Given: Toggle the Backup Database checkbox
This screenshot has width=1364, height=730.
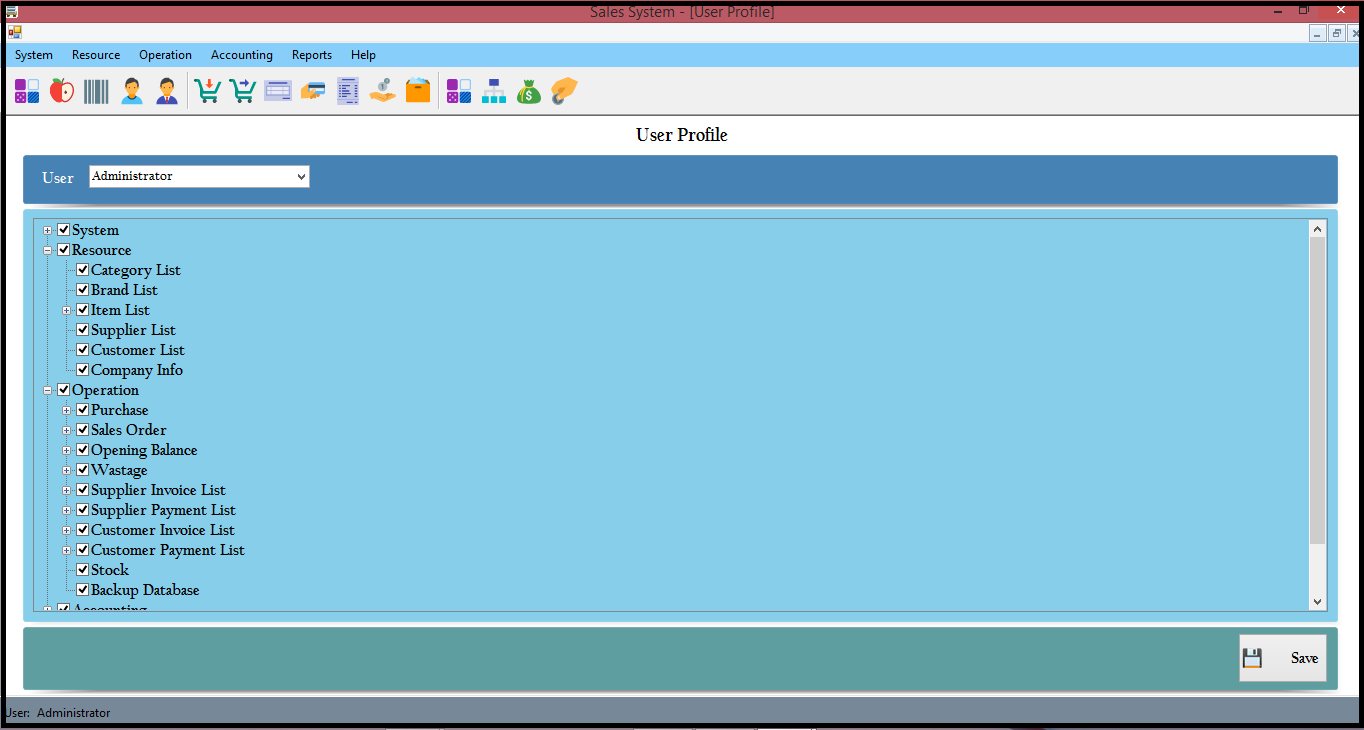Looking at the screenshot, I should point(83,590).
